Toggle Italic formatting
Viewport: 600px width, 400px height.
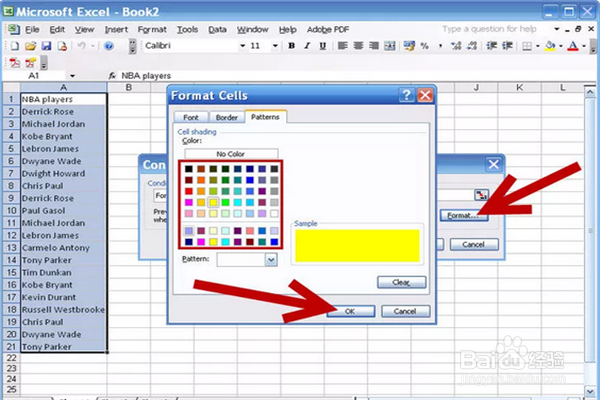[307, 46]
